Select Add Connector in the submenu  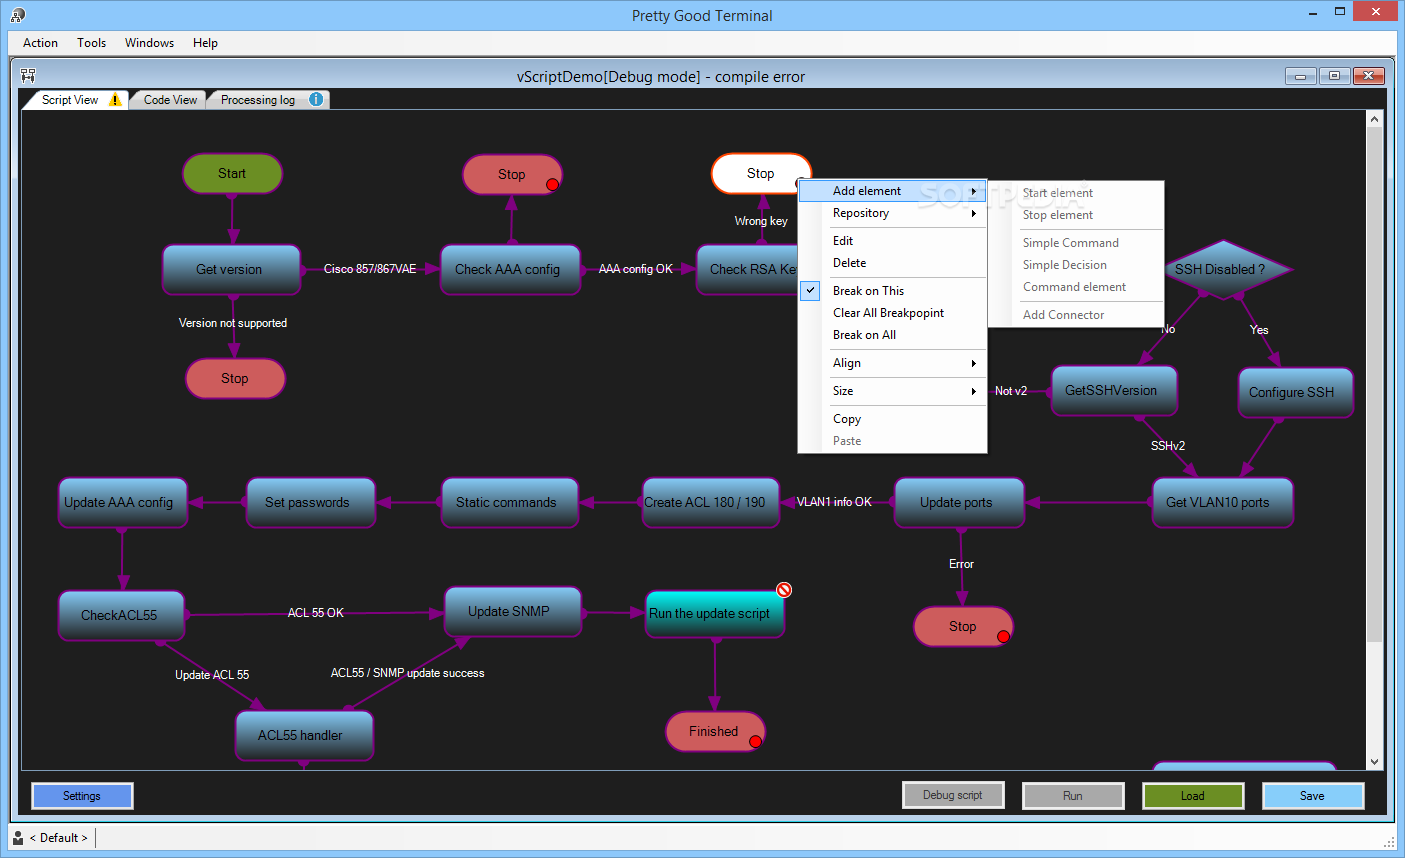(x=1076, y=315)
